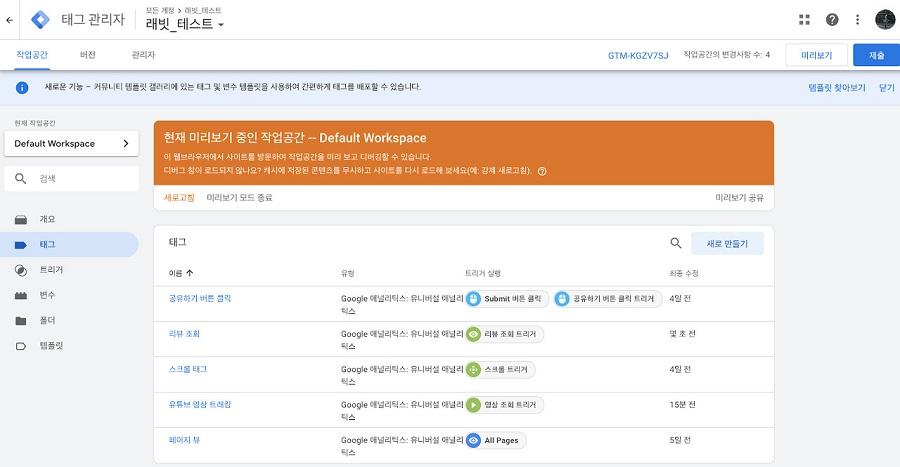Open the help question mark icon
Screen dimensions: 900x467
[x=832, y=20]
